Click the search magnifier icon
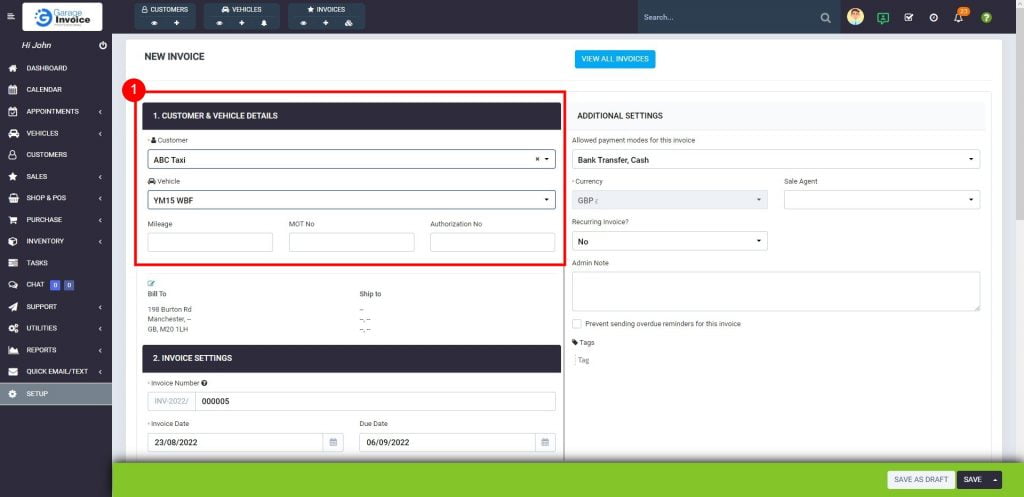 click(x=825, y=18)
